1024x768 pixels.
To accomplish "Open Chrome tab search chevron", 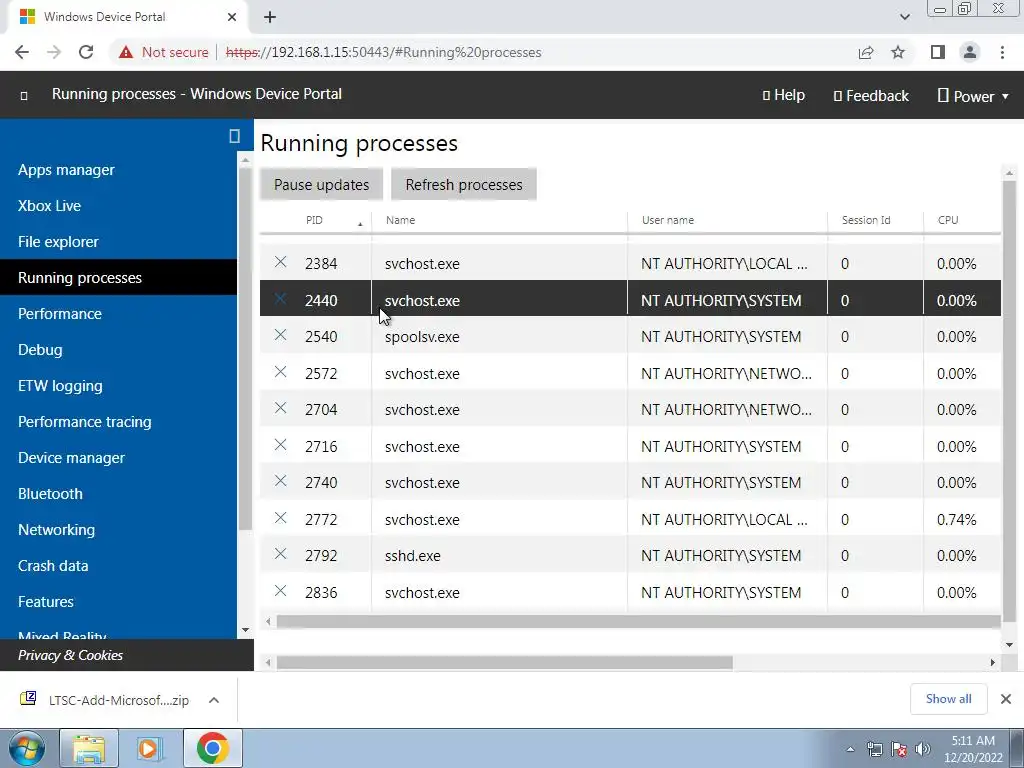I will (904, 17).
